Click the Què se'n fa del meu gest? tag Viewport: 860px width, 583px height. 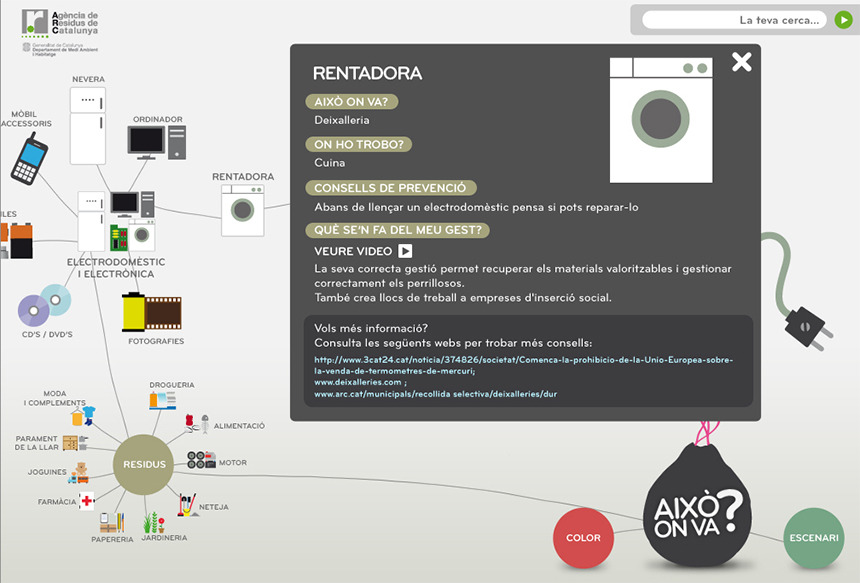coord(398,230)
